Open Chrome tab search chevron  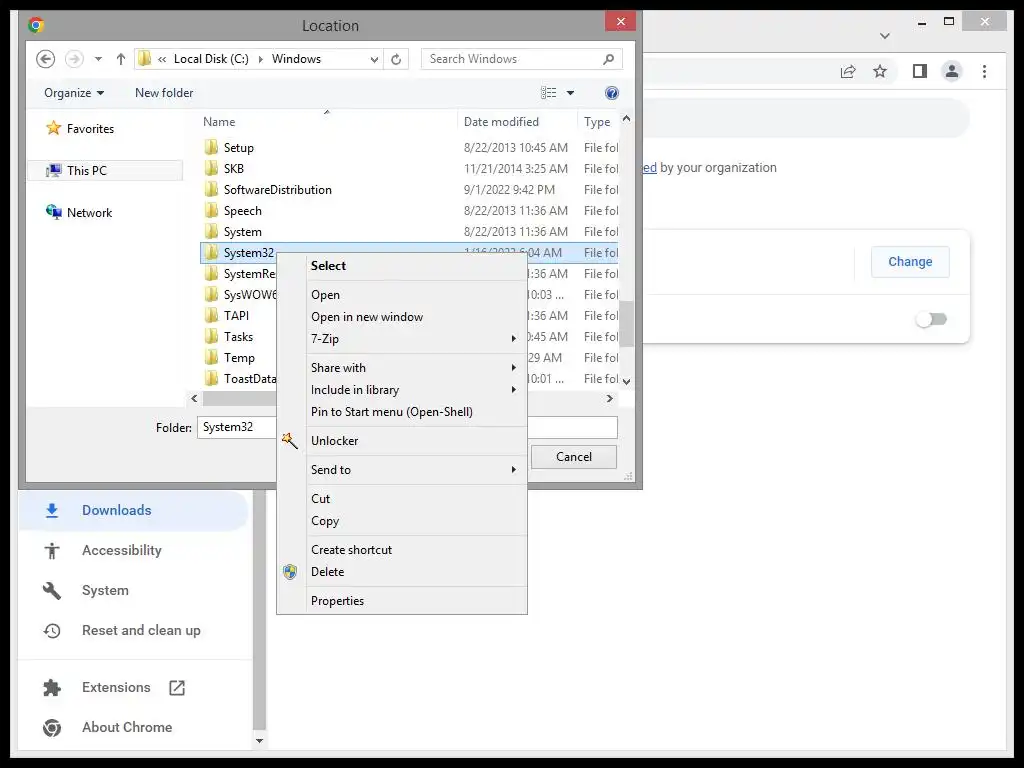pyautogui.click(x=885, y=36)
